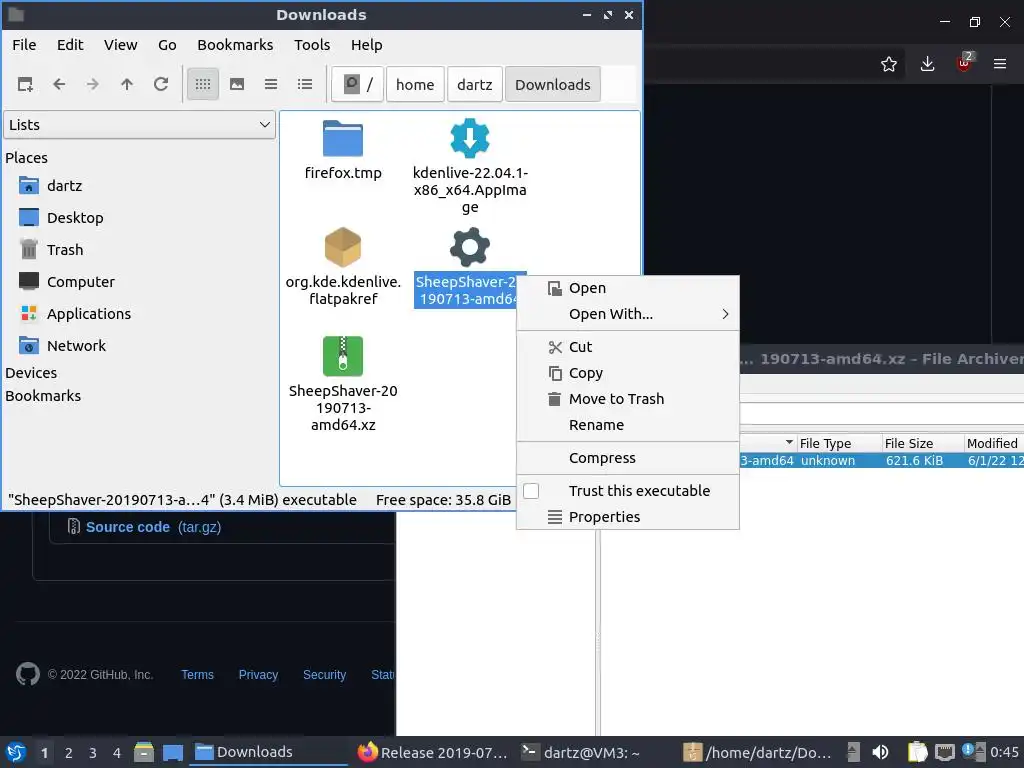Image resolution: width=1024 pixels, height=768 pixels.
Task: Click the Security link in GitHub footer
Action: click(x=324, y=675)
